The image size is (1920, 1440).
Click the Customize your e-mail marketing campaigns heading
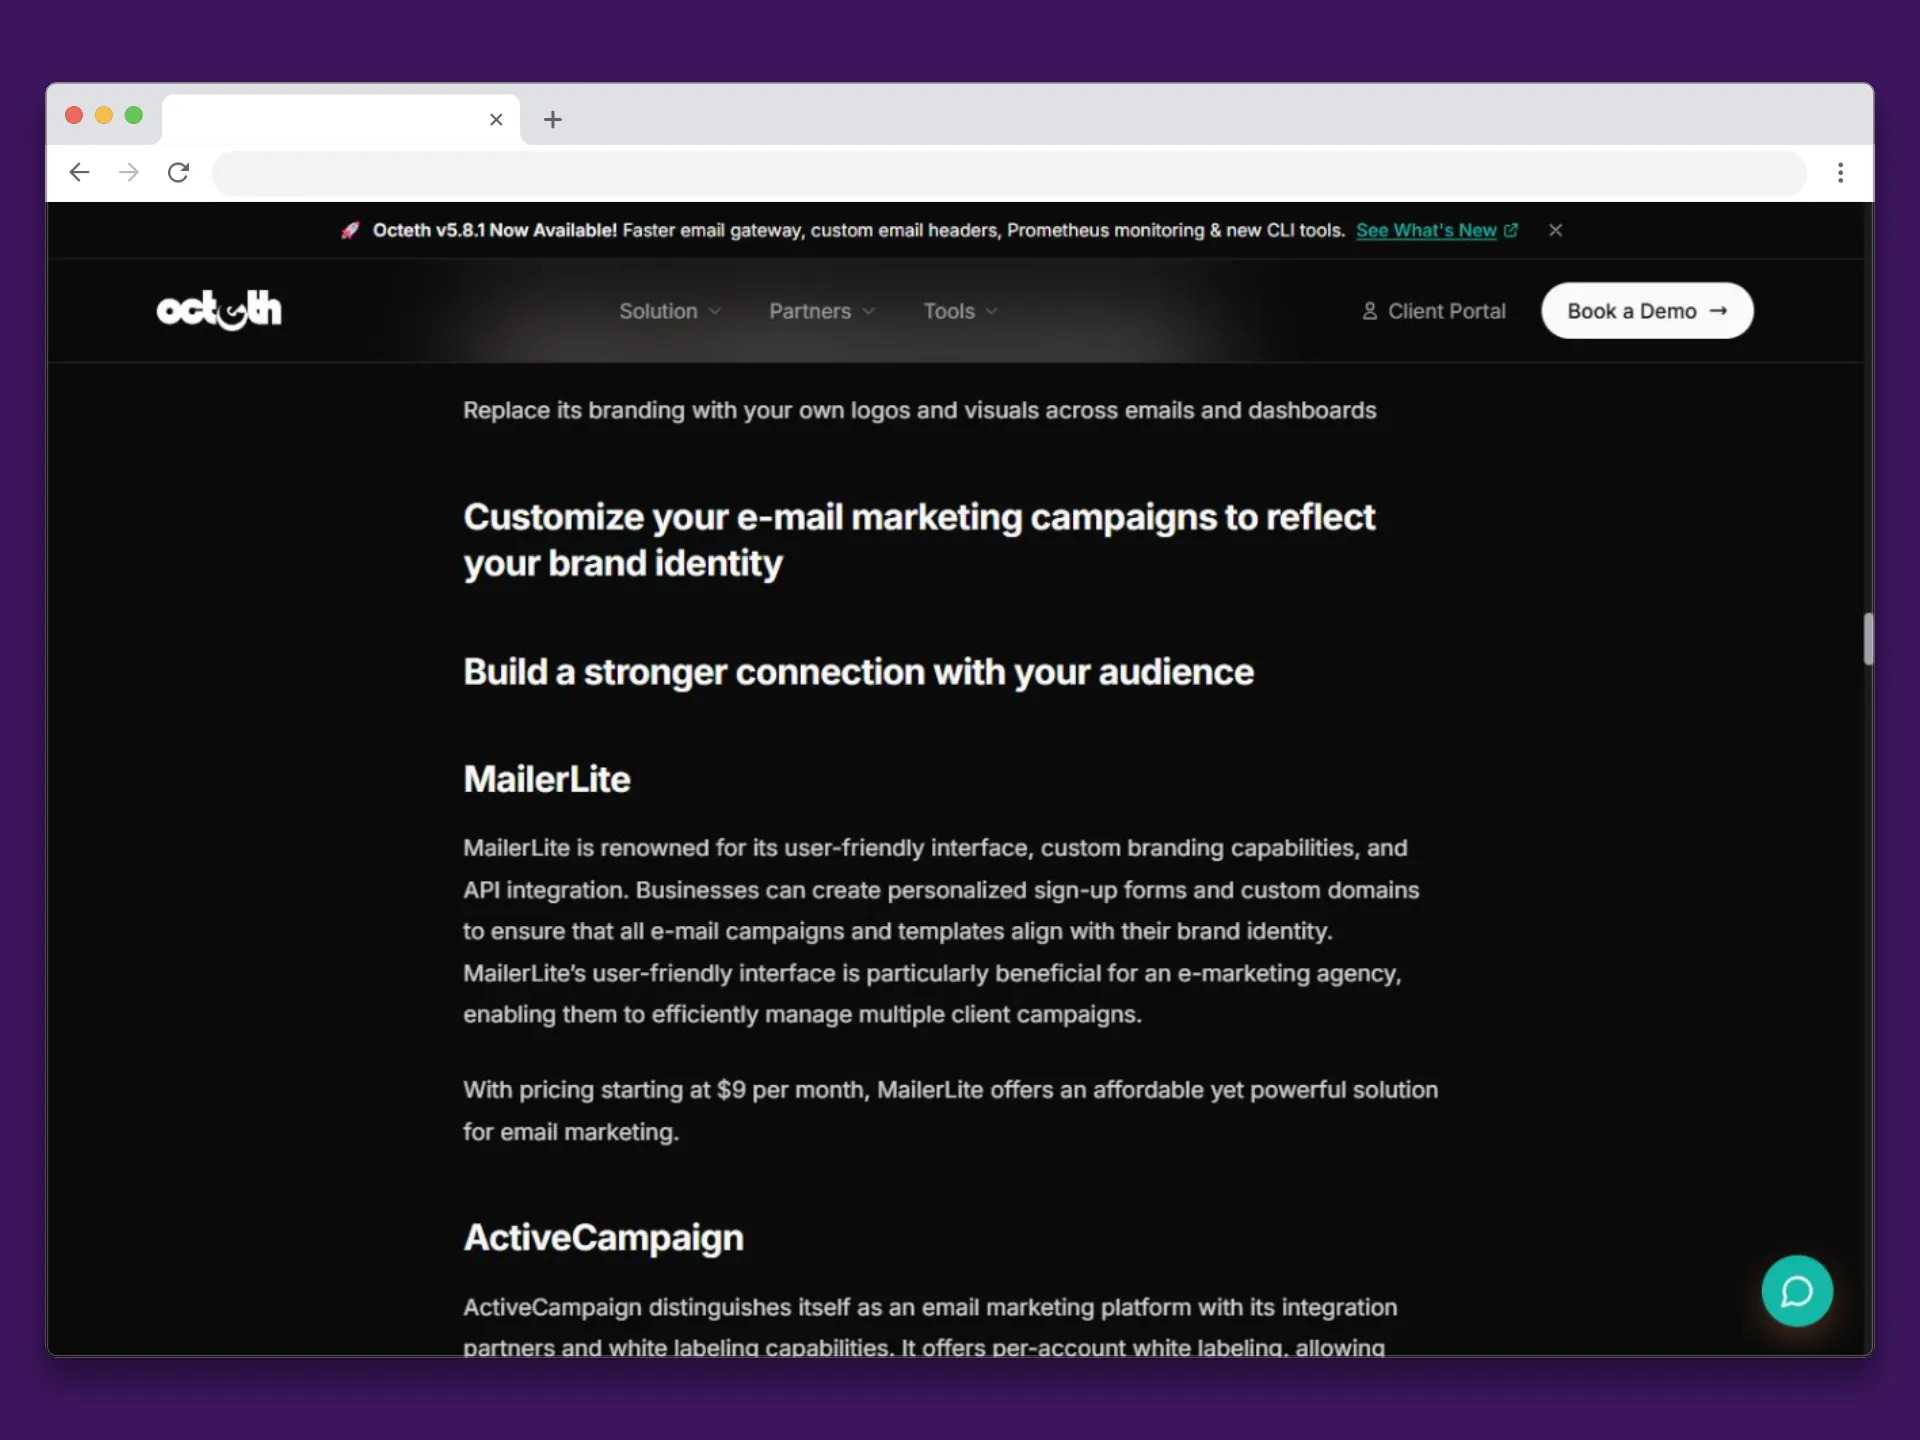(919, 540)
